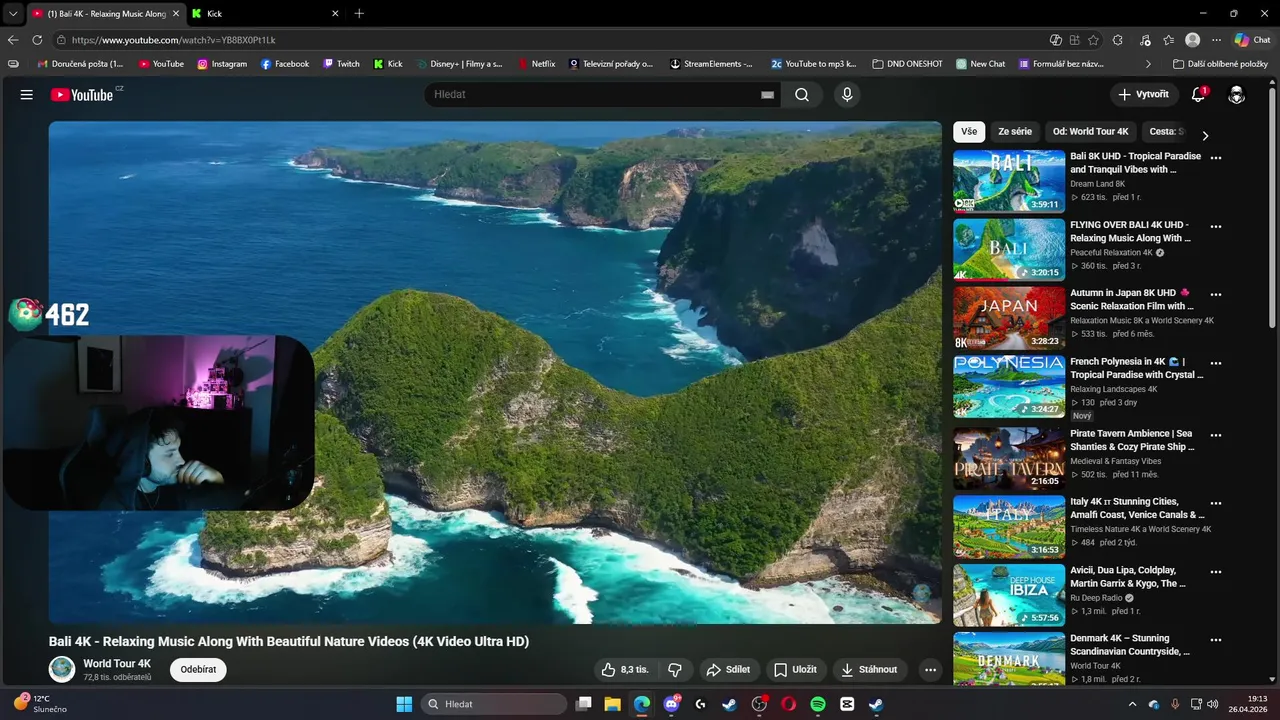The height and width of the screenshot is (720, 1280).
Task: Open the Instagram bookmark
Action: [x=222, y=64]
